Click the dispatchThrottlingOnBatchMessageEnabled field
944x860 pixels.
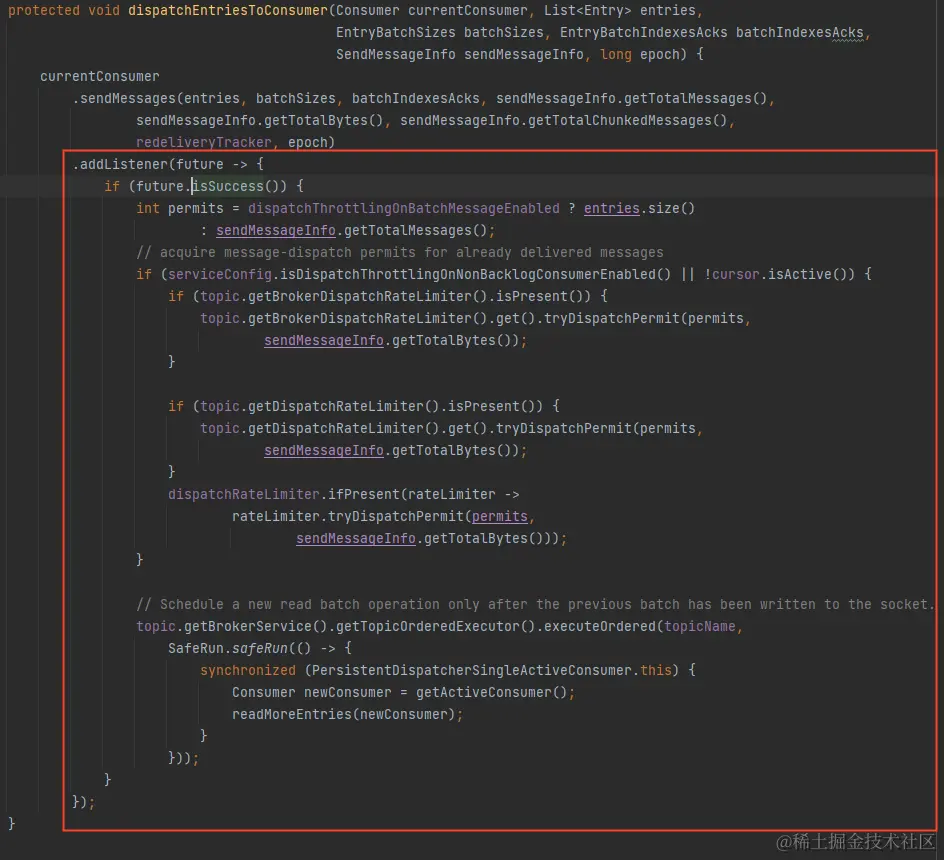coord(403,208)
